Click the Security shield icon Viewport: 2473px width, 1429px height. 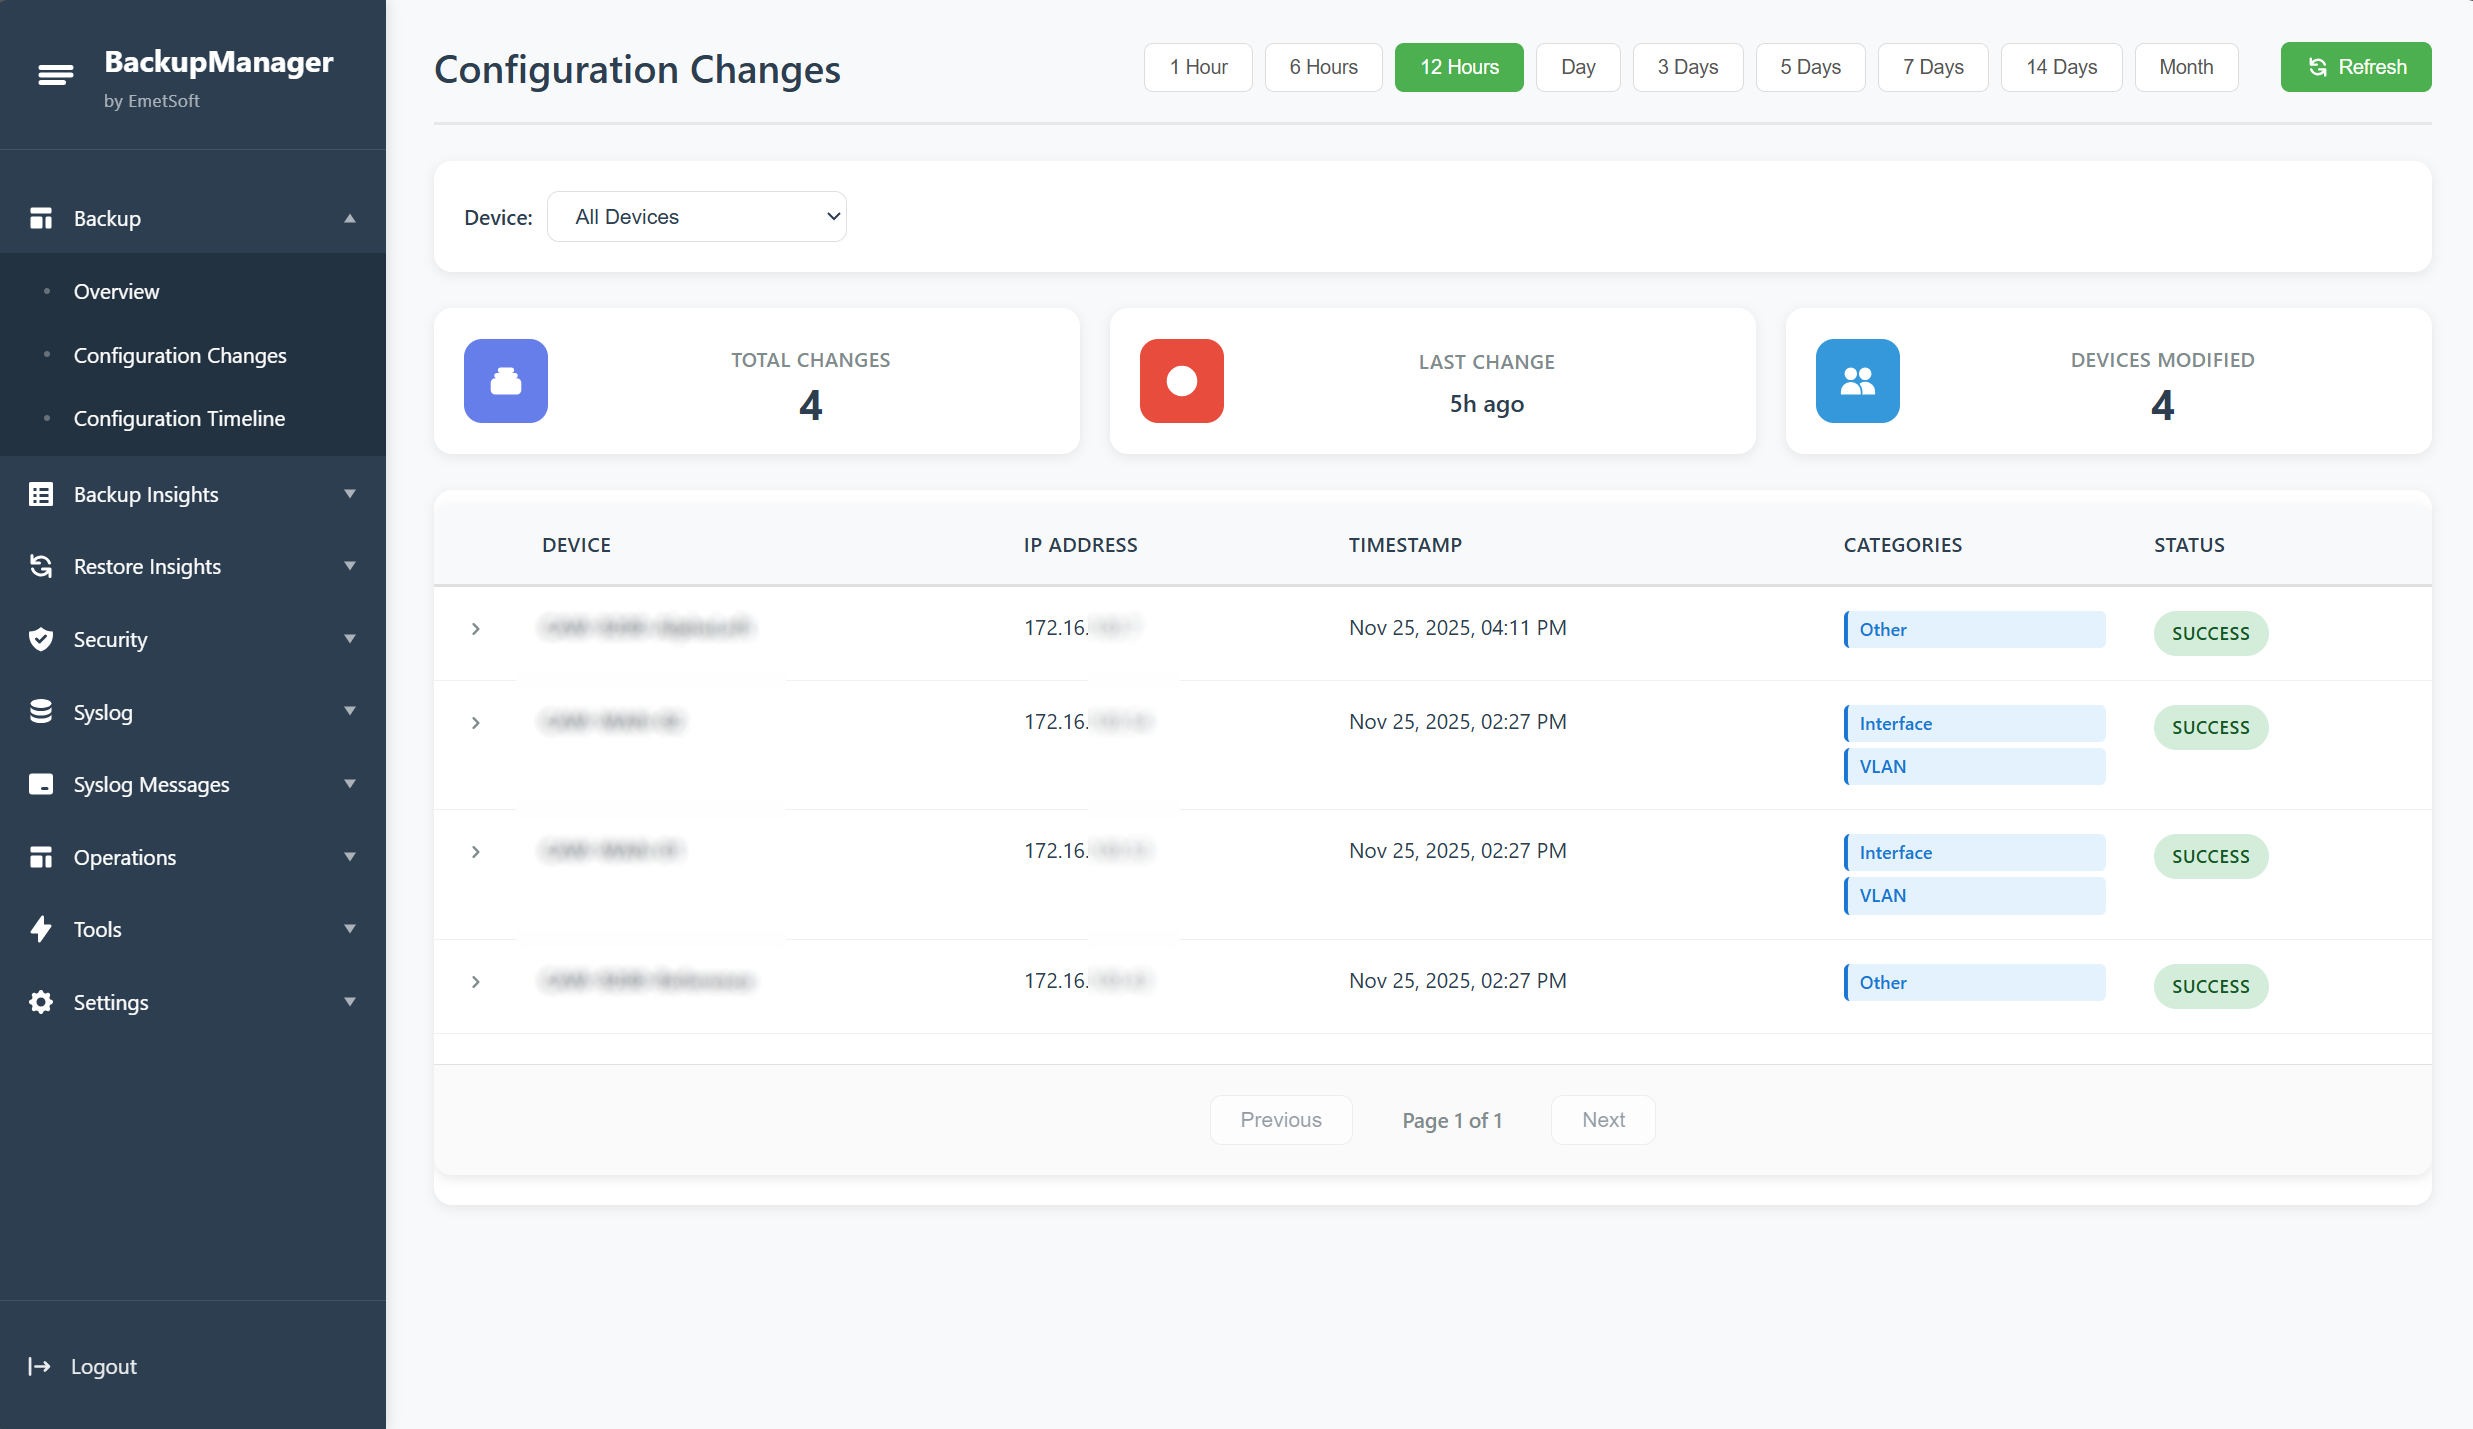click(x=41, y=639)
